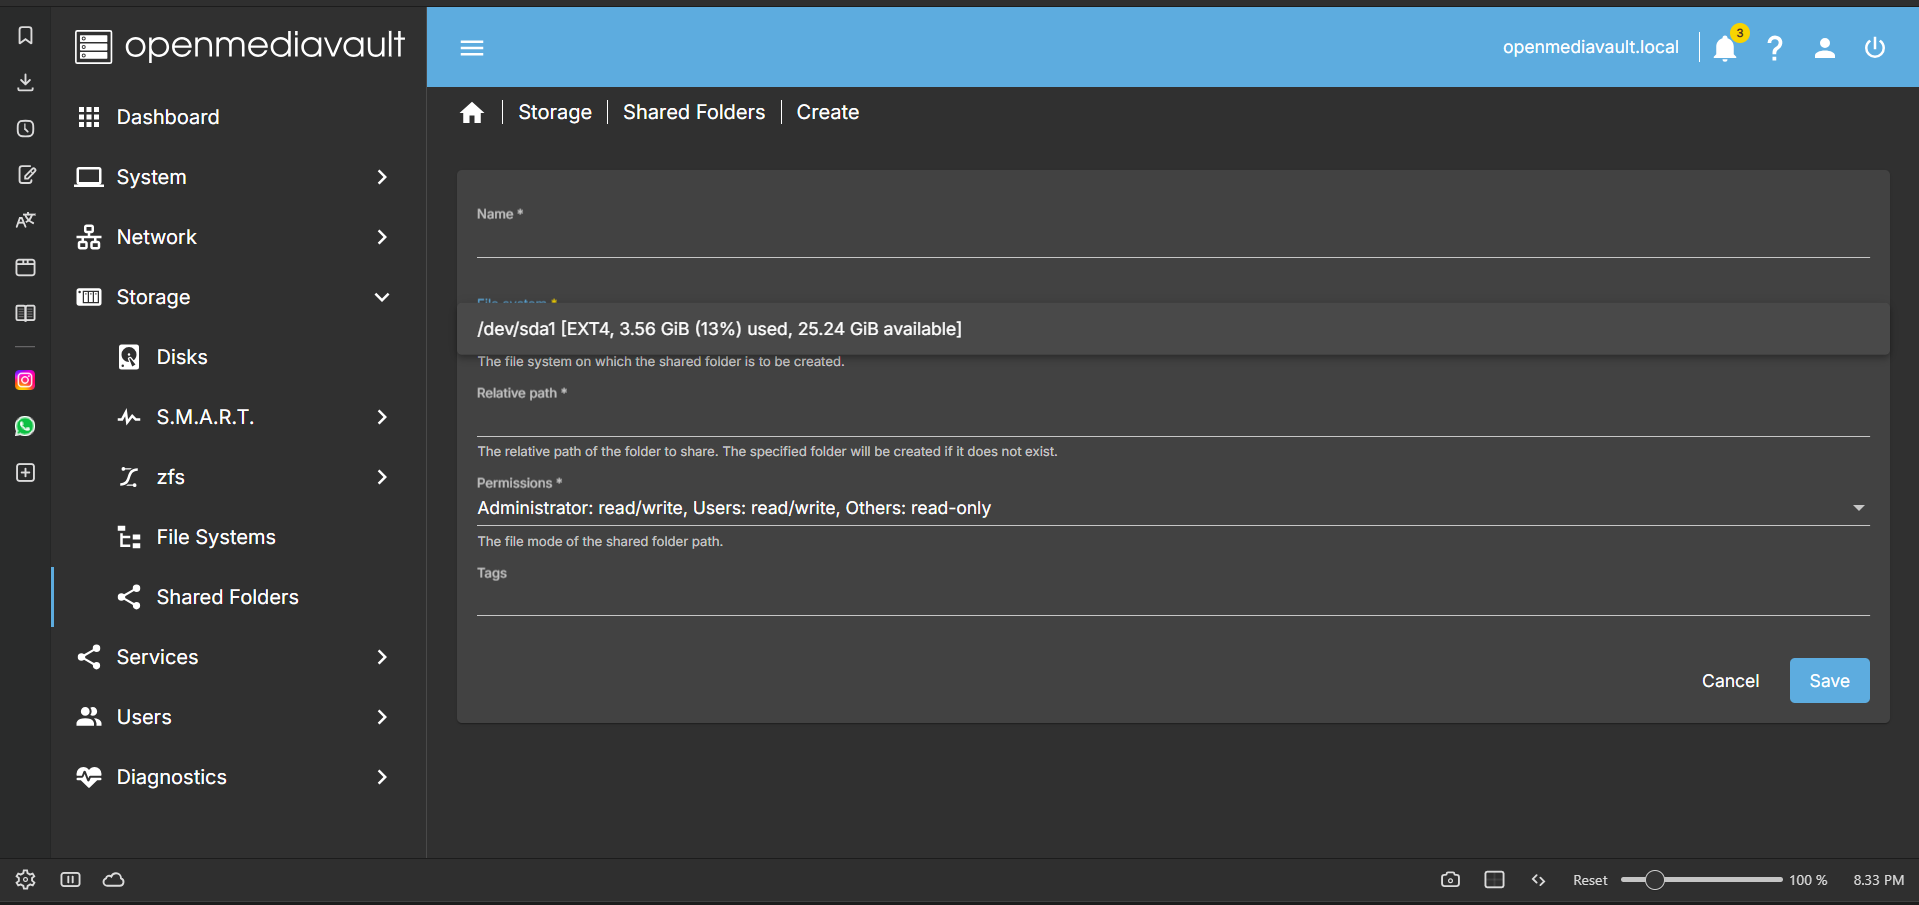Click the power icon in header
This screenshot has height=905, width=1919.
click(x=1874, y=48)
